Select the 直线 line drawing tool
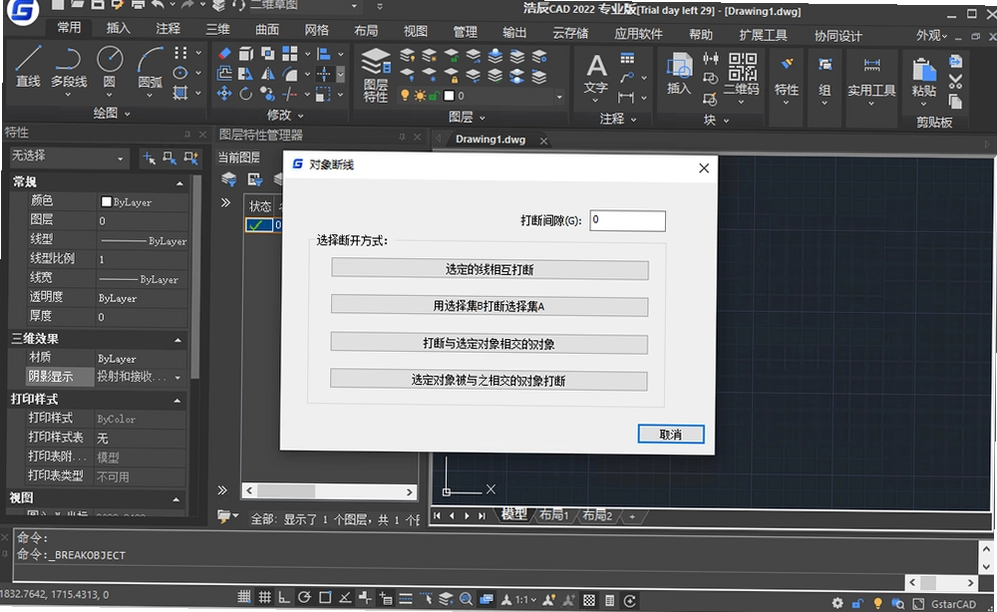This screenshot has height=612, width=997. (x=28, y=66)
